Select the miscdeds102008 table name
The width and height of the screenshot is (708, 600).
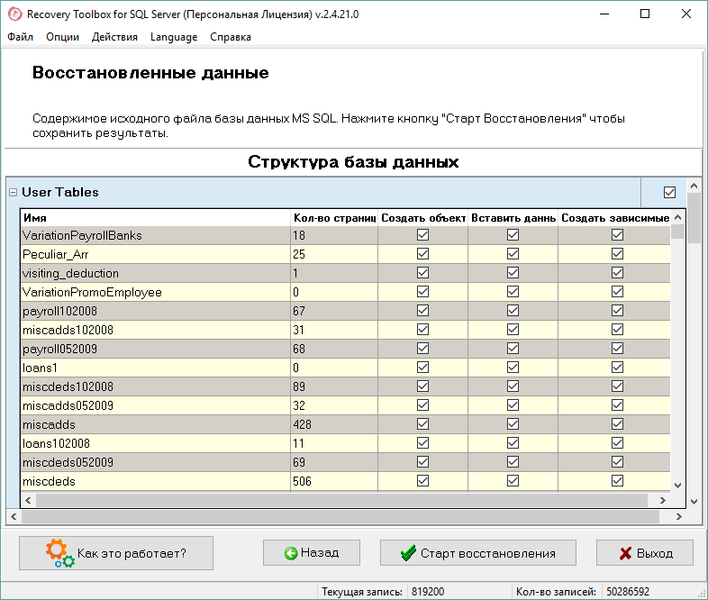pyautogui.click(x=68, y=387)
